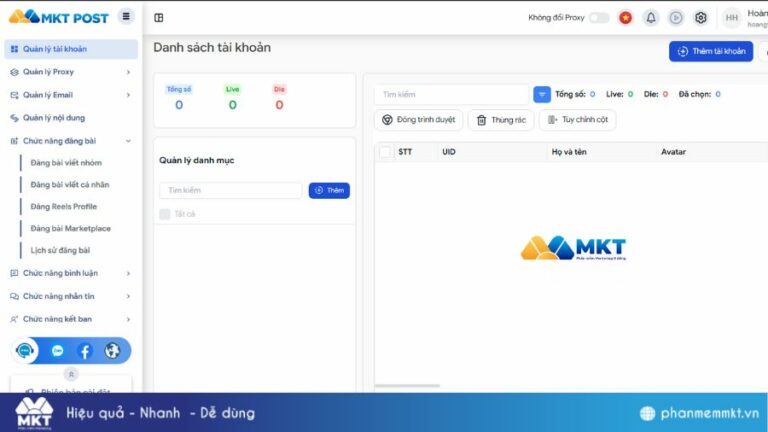Open notifications bell icon
The image size is (768, 432).
650,18
